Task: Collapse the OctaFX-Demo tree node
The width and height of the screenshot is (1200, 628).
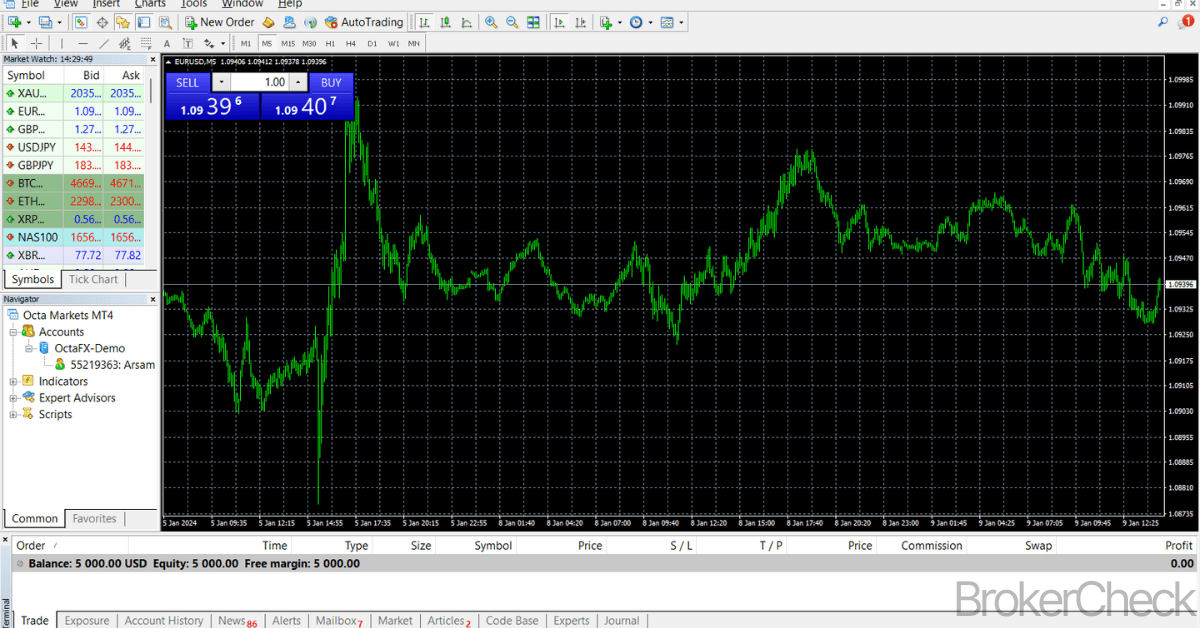Action: (x=29, y=348)
